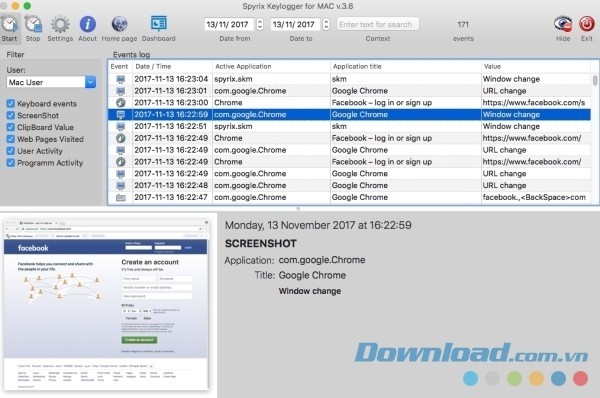Click screenshot icon of selected 16:22:59 row
This screenshot has height=398, width=600.
click(121, 114)
